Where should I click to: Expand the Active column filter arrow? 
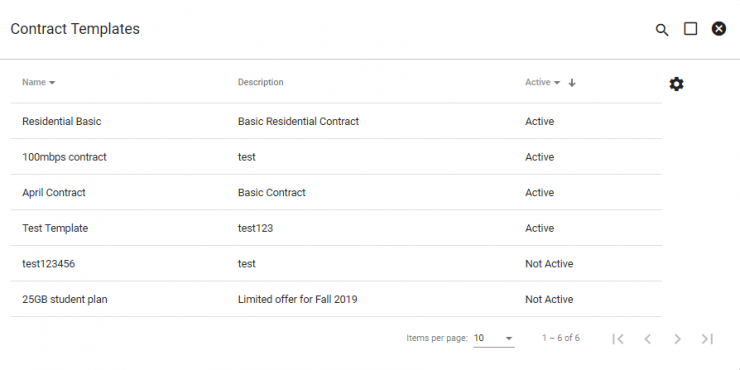557,83
